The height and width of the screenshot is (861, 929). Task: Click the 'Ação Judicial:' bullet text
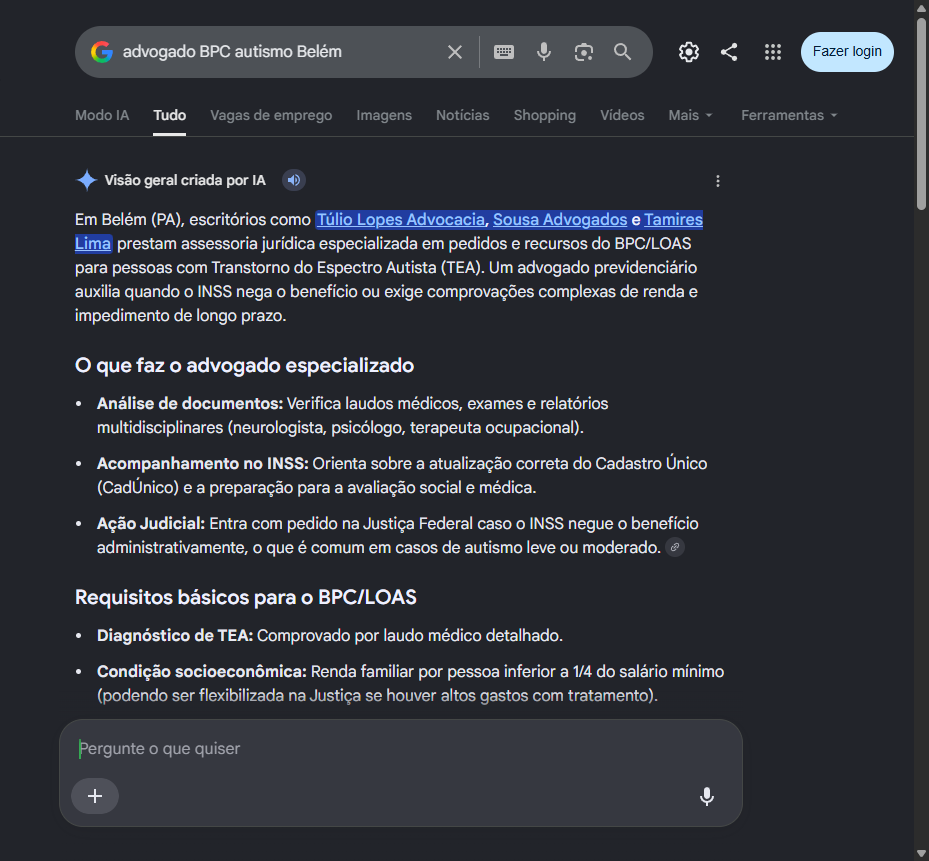pos(151,524)
